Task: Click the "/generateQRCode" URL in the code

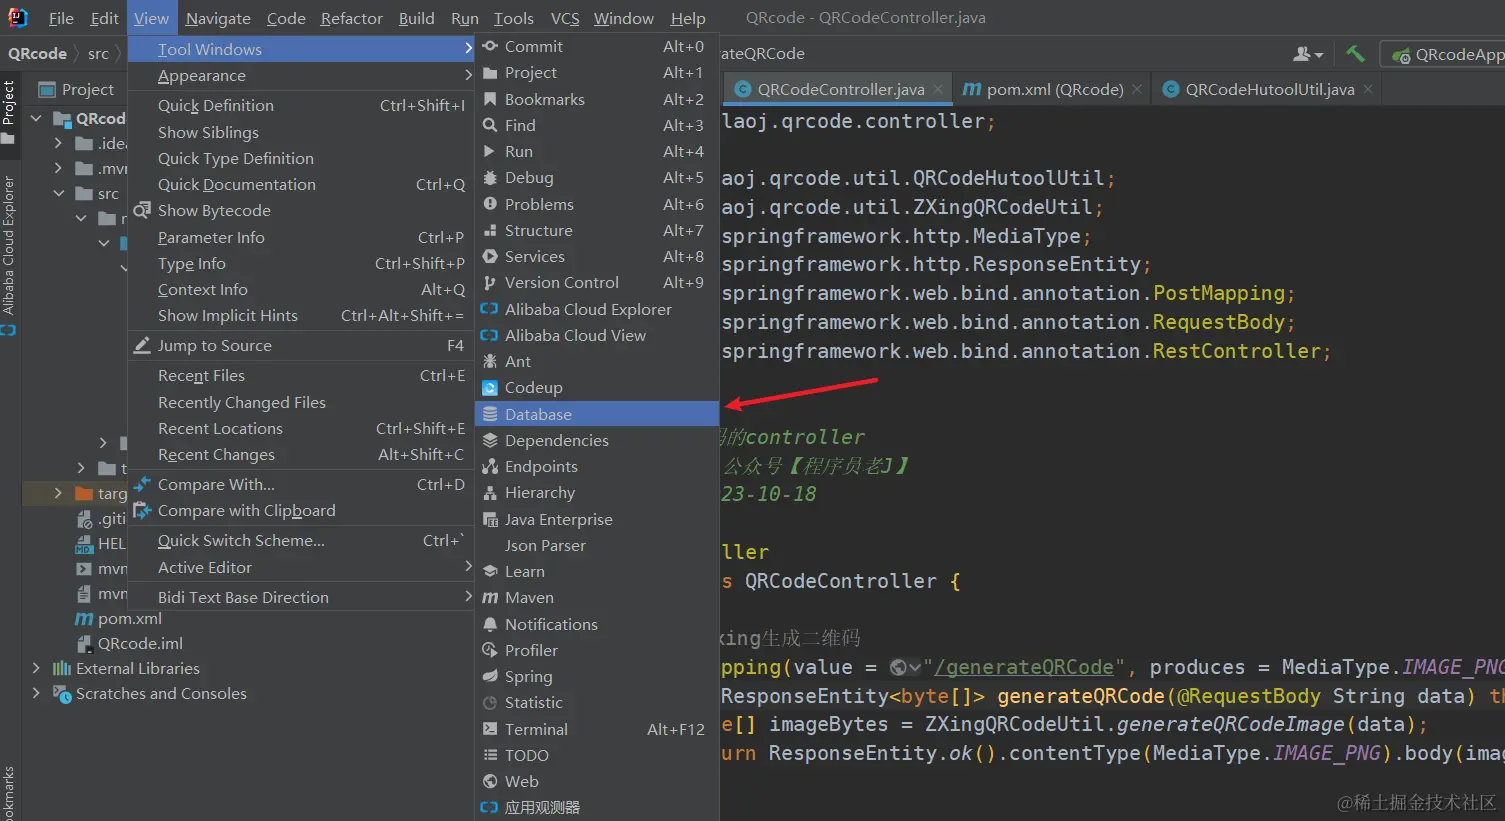Action: tap(1023, 667)
